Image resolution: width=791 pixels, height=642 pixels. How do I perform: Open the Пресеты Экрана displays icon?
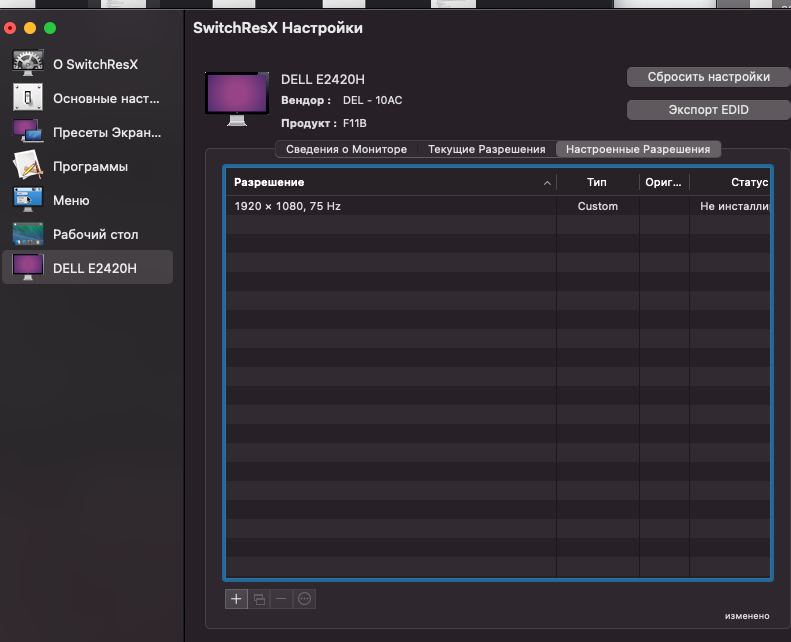[28, 131]
